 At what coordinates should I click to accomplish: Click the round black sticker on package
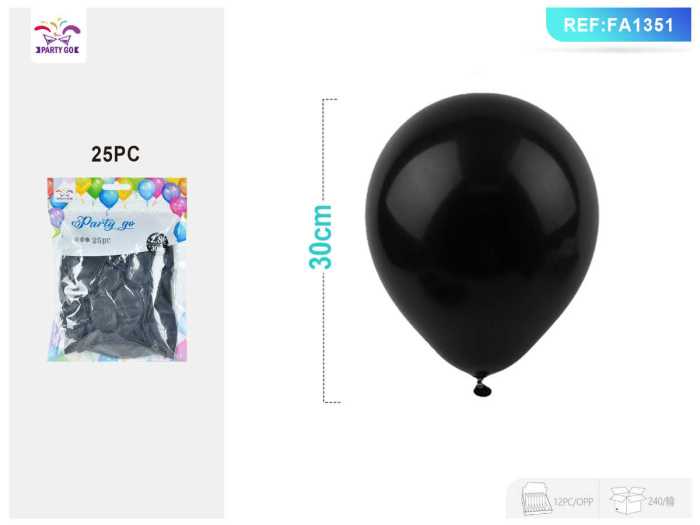coord(157,242)
